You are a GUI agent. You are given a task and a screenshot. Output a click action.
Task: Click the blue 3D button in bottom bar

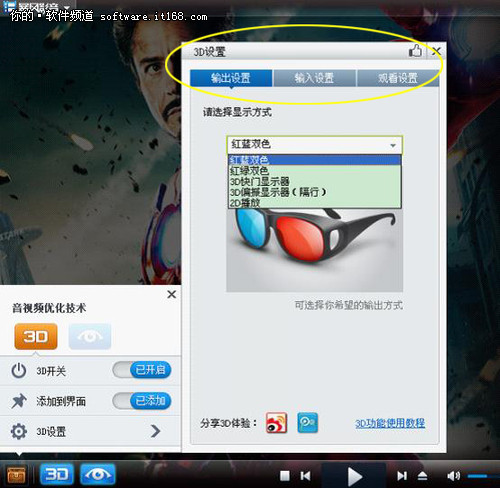(57, 474)
